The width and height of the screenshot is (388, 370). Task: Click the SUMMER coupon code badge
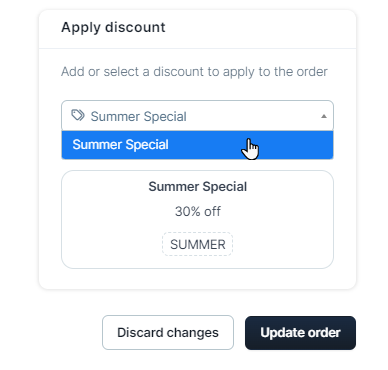tap(197, 244)
